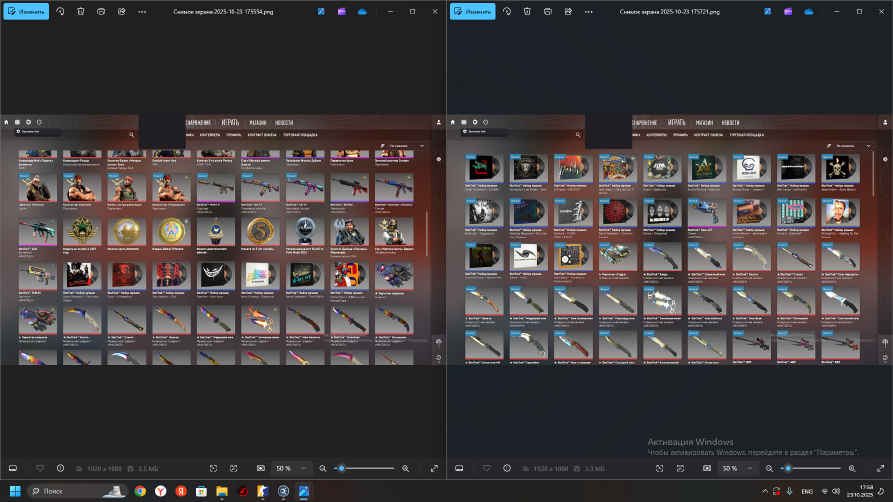Click background-view icon before 50% in left window
The height and width of the screenshot is (502, 893).
click(261, 468)
